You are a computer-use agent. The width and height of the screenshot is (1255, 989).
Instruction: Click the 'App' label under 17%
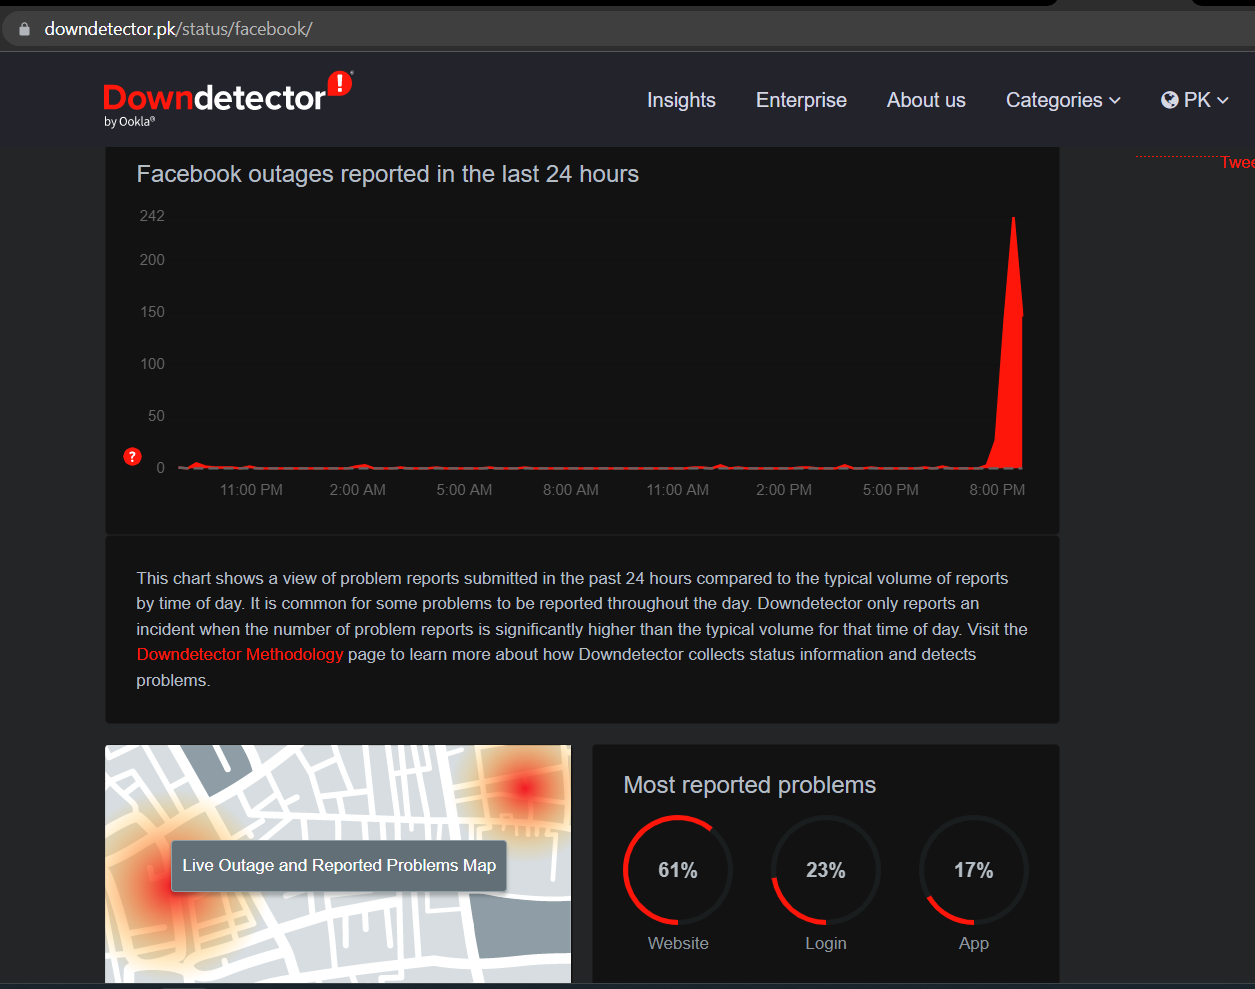click(x=974, y=943)
